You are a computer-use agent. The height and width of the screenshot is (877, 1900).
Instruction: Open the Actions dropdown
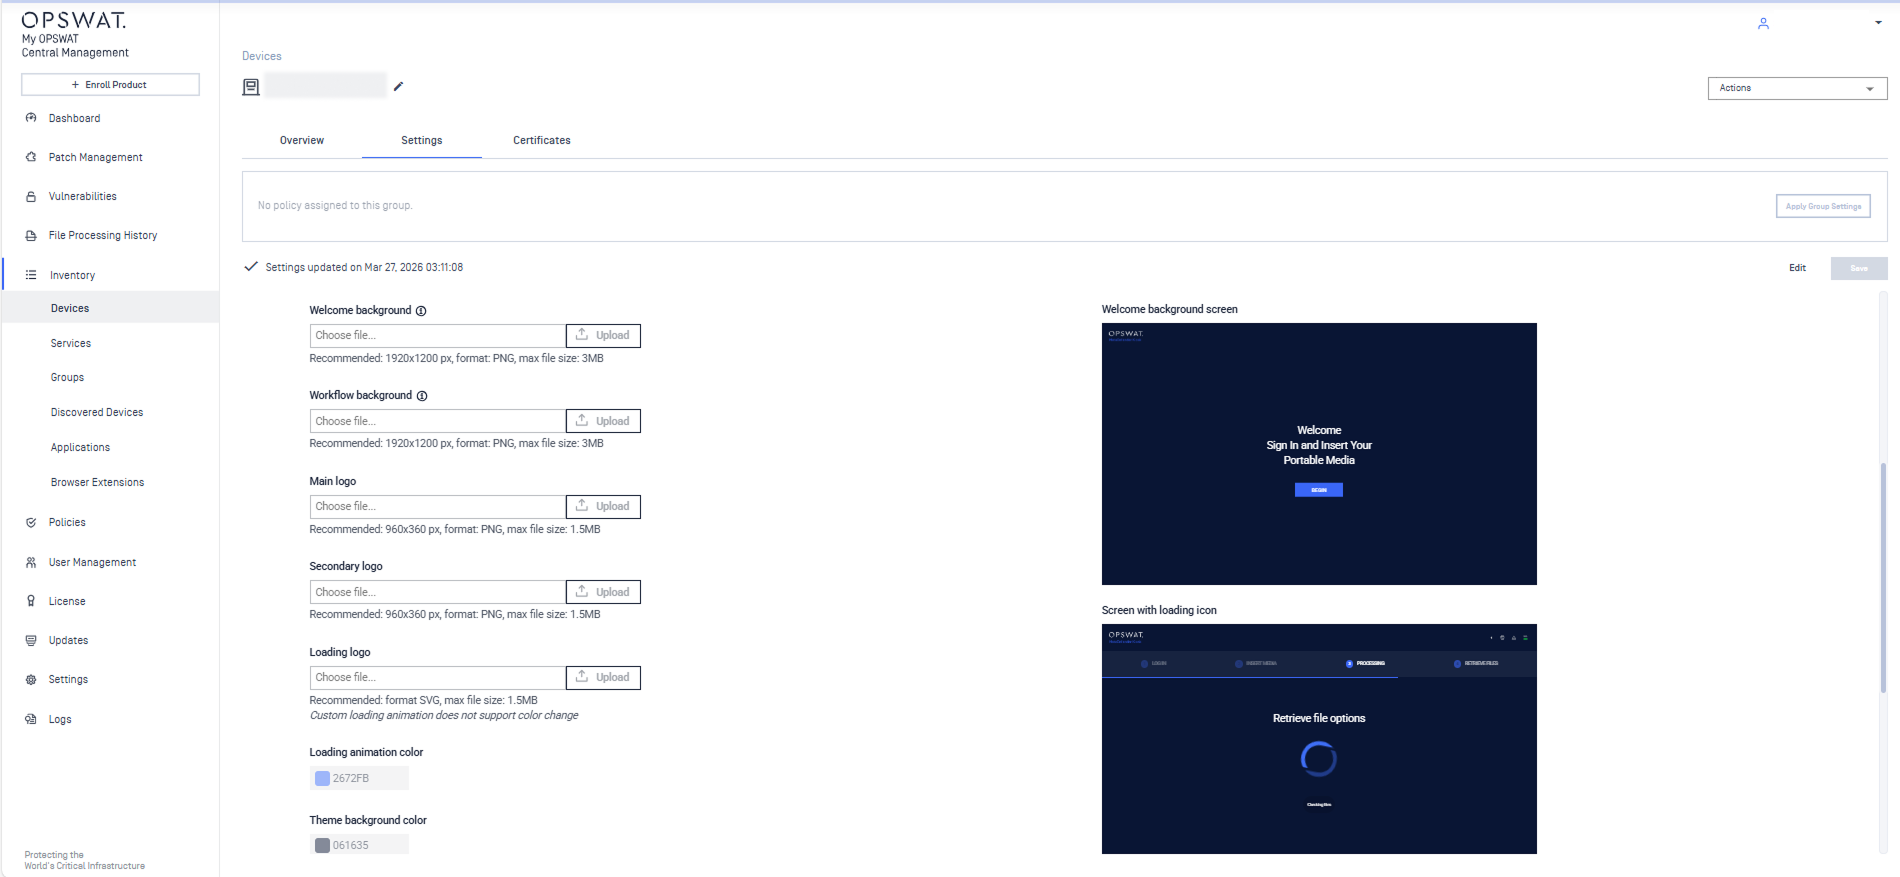click(x=1797, y=88)
